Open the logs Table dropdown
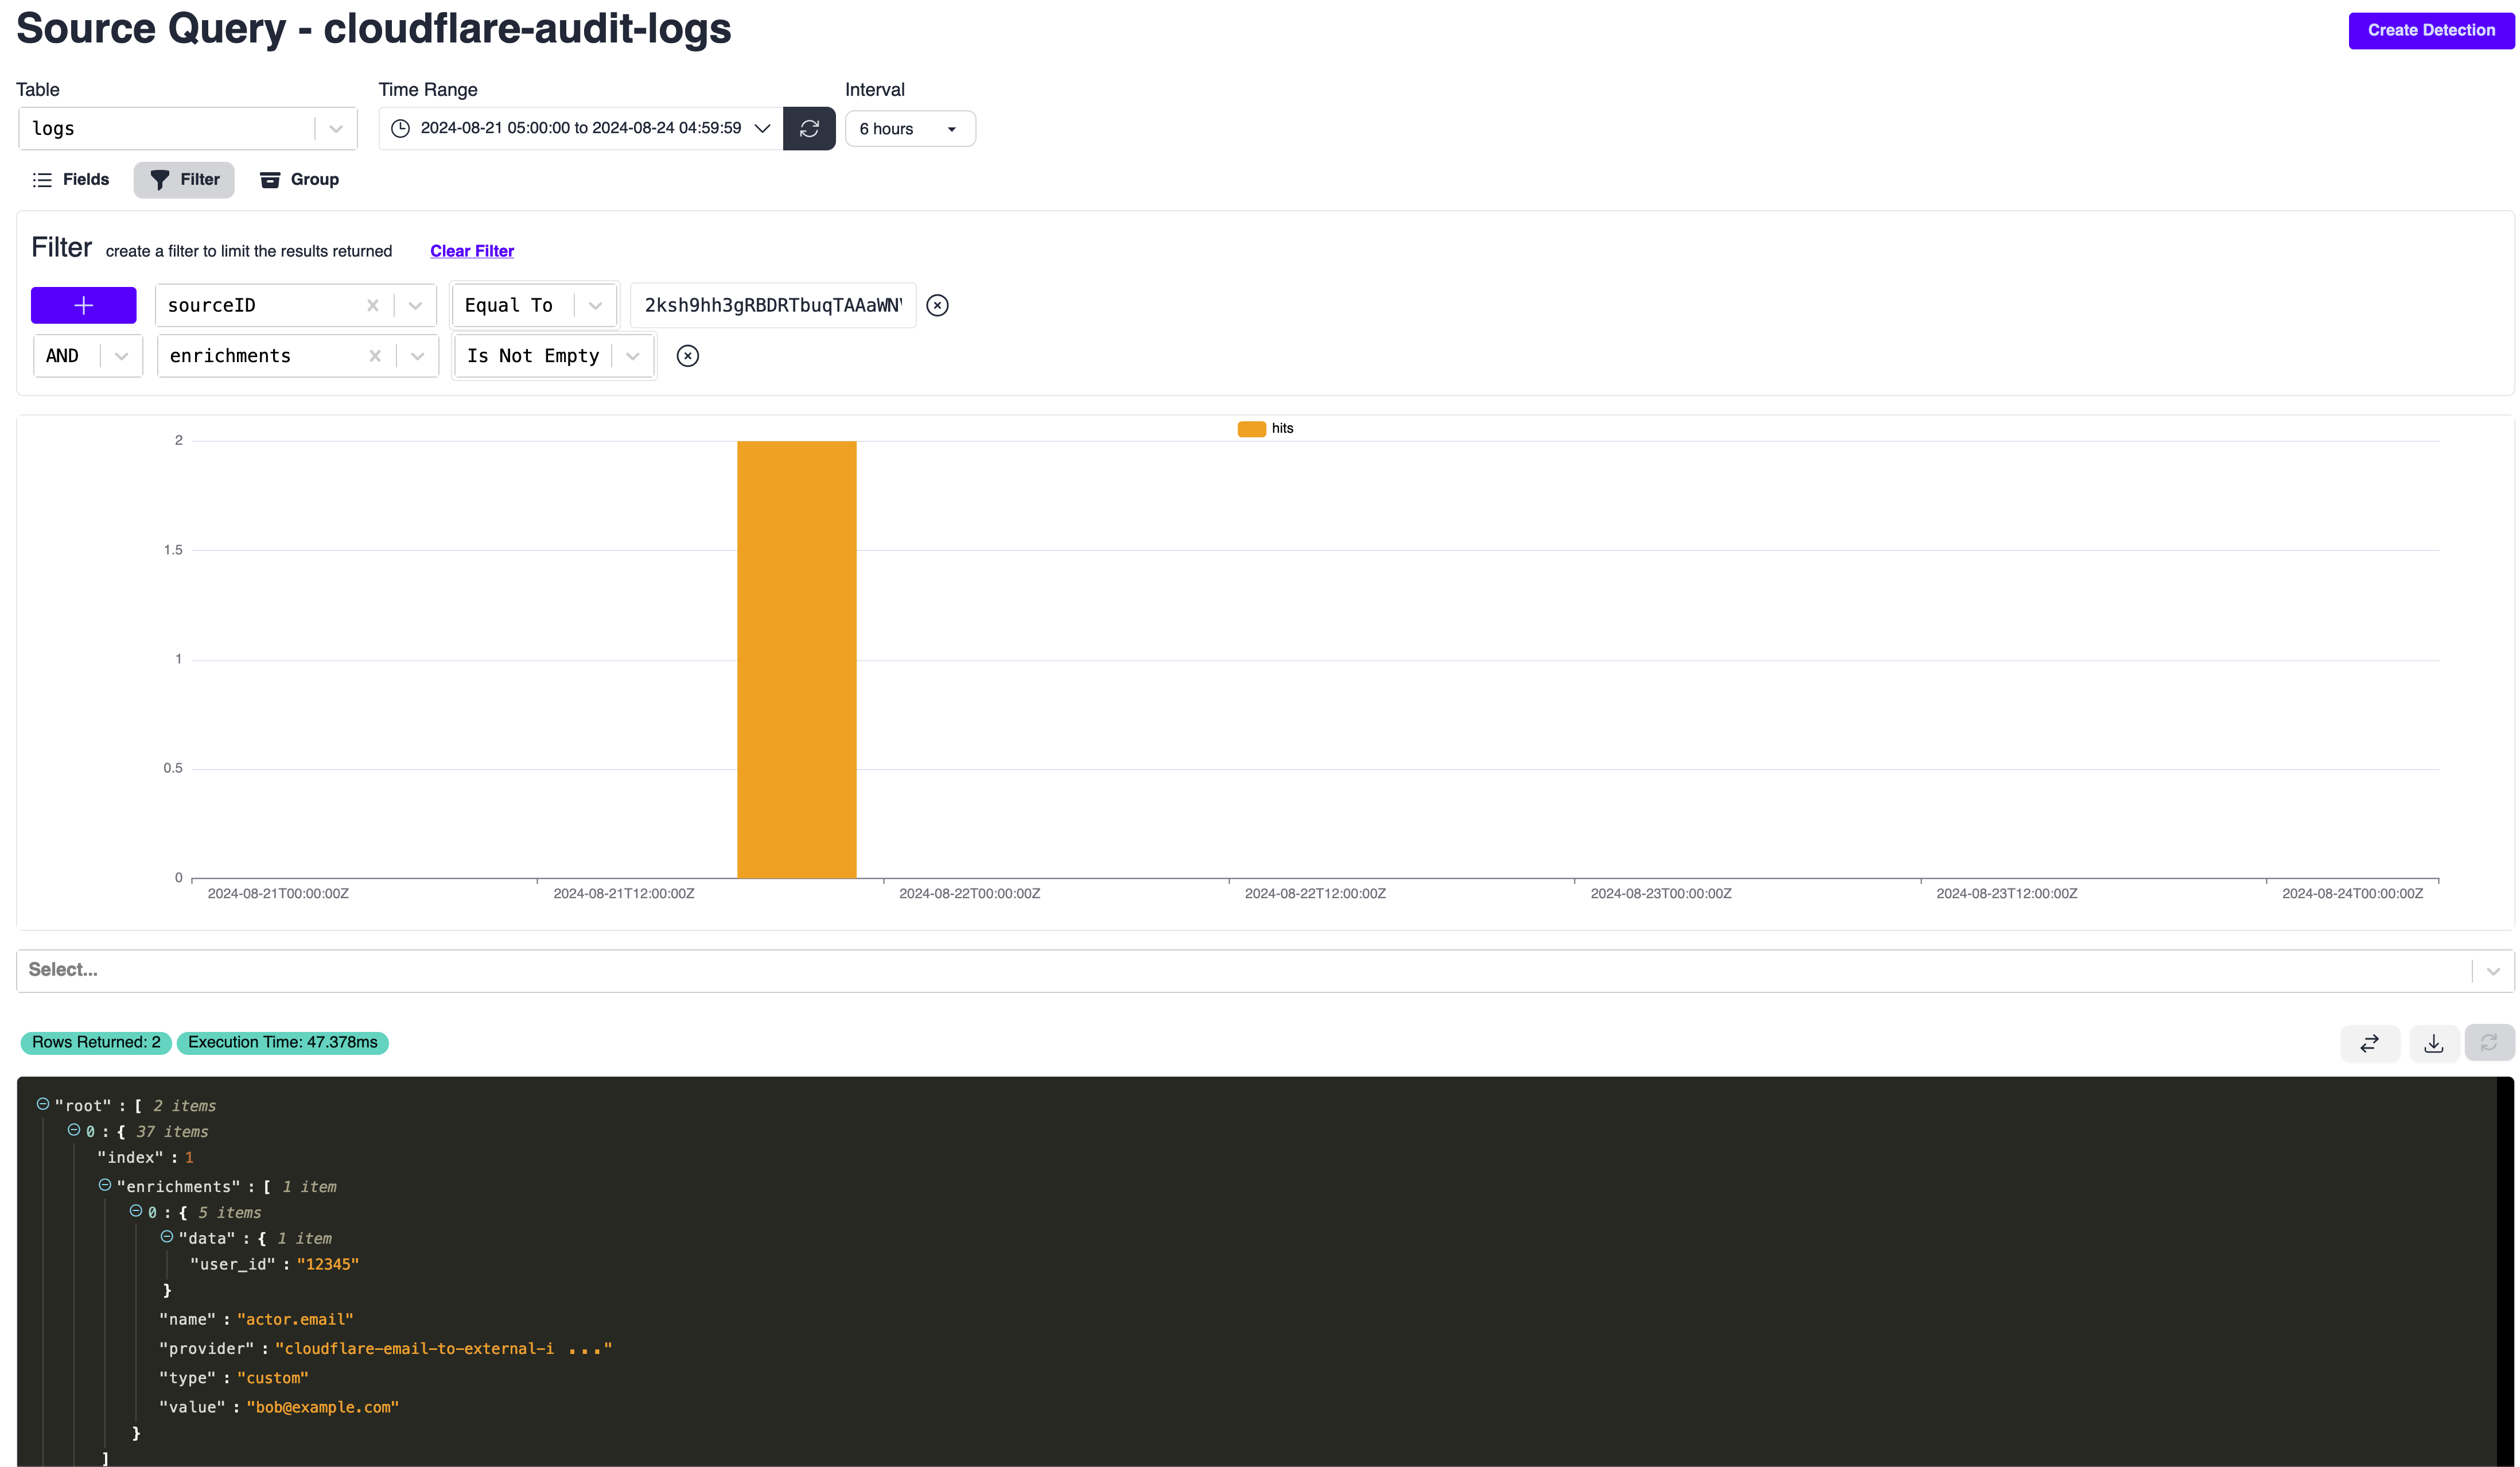Viewport: 2520px width, 1467px height. point(335,129)
